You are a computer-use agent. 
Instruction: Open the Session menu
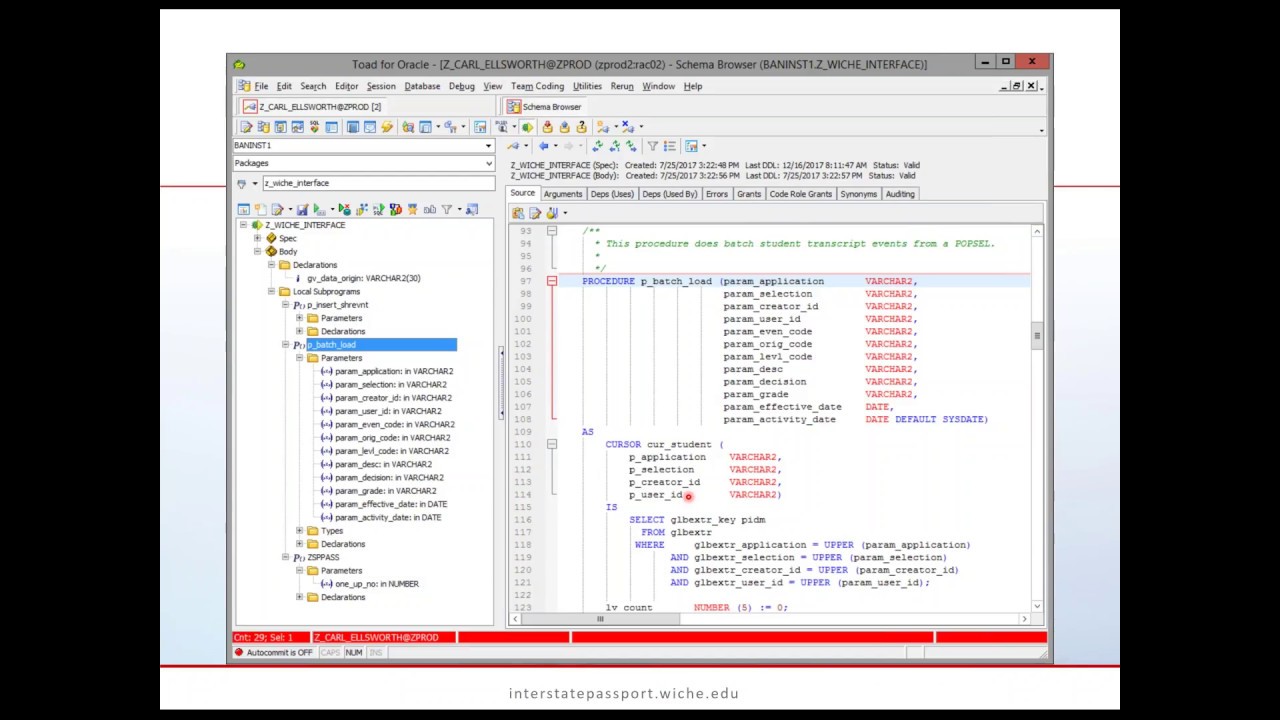click(x=381, y=87)
